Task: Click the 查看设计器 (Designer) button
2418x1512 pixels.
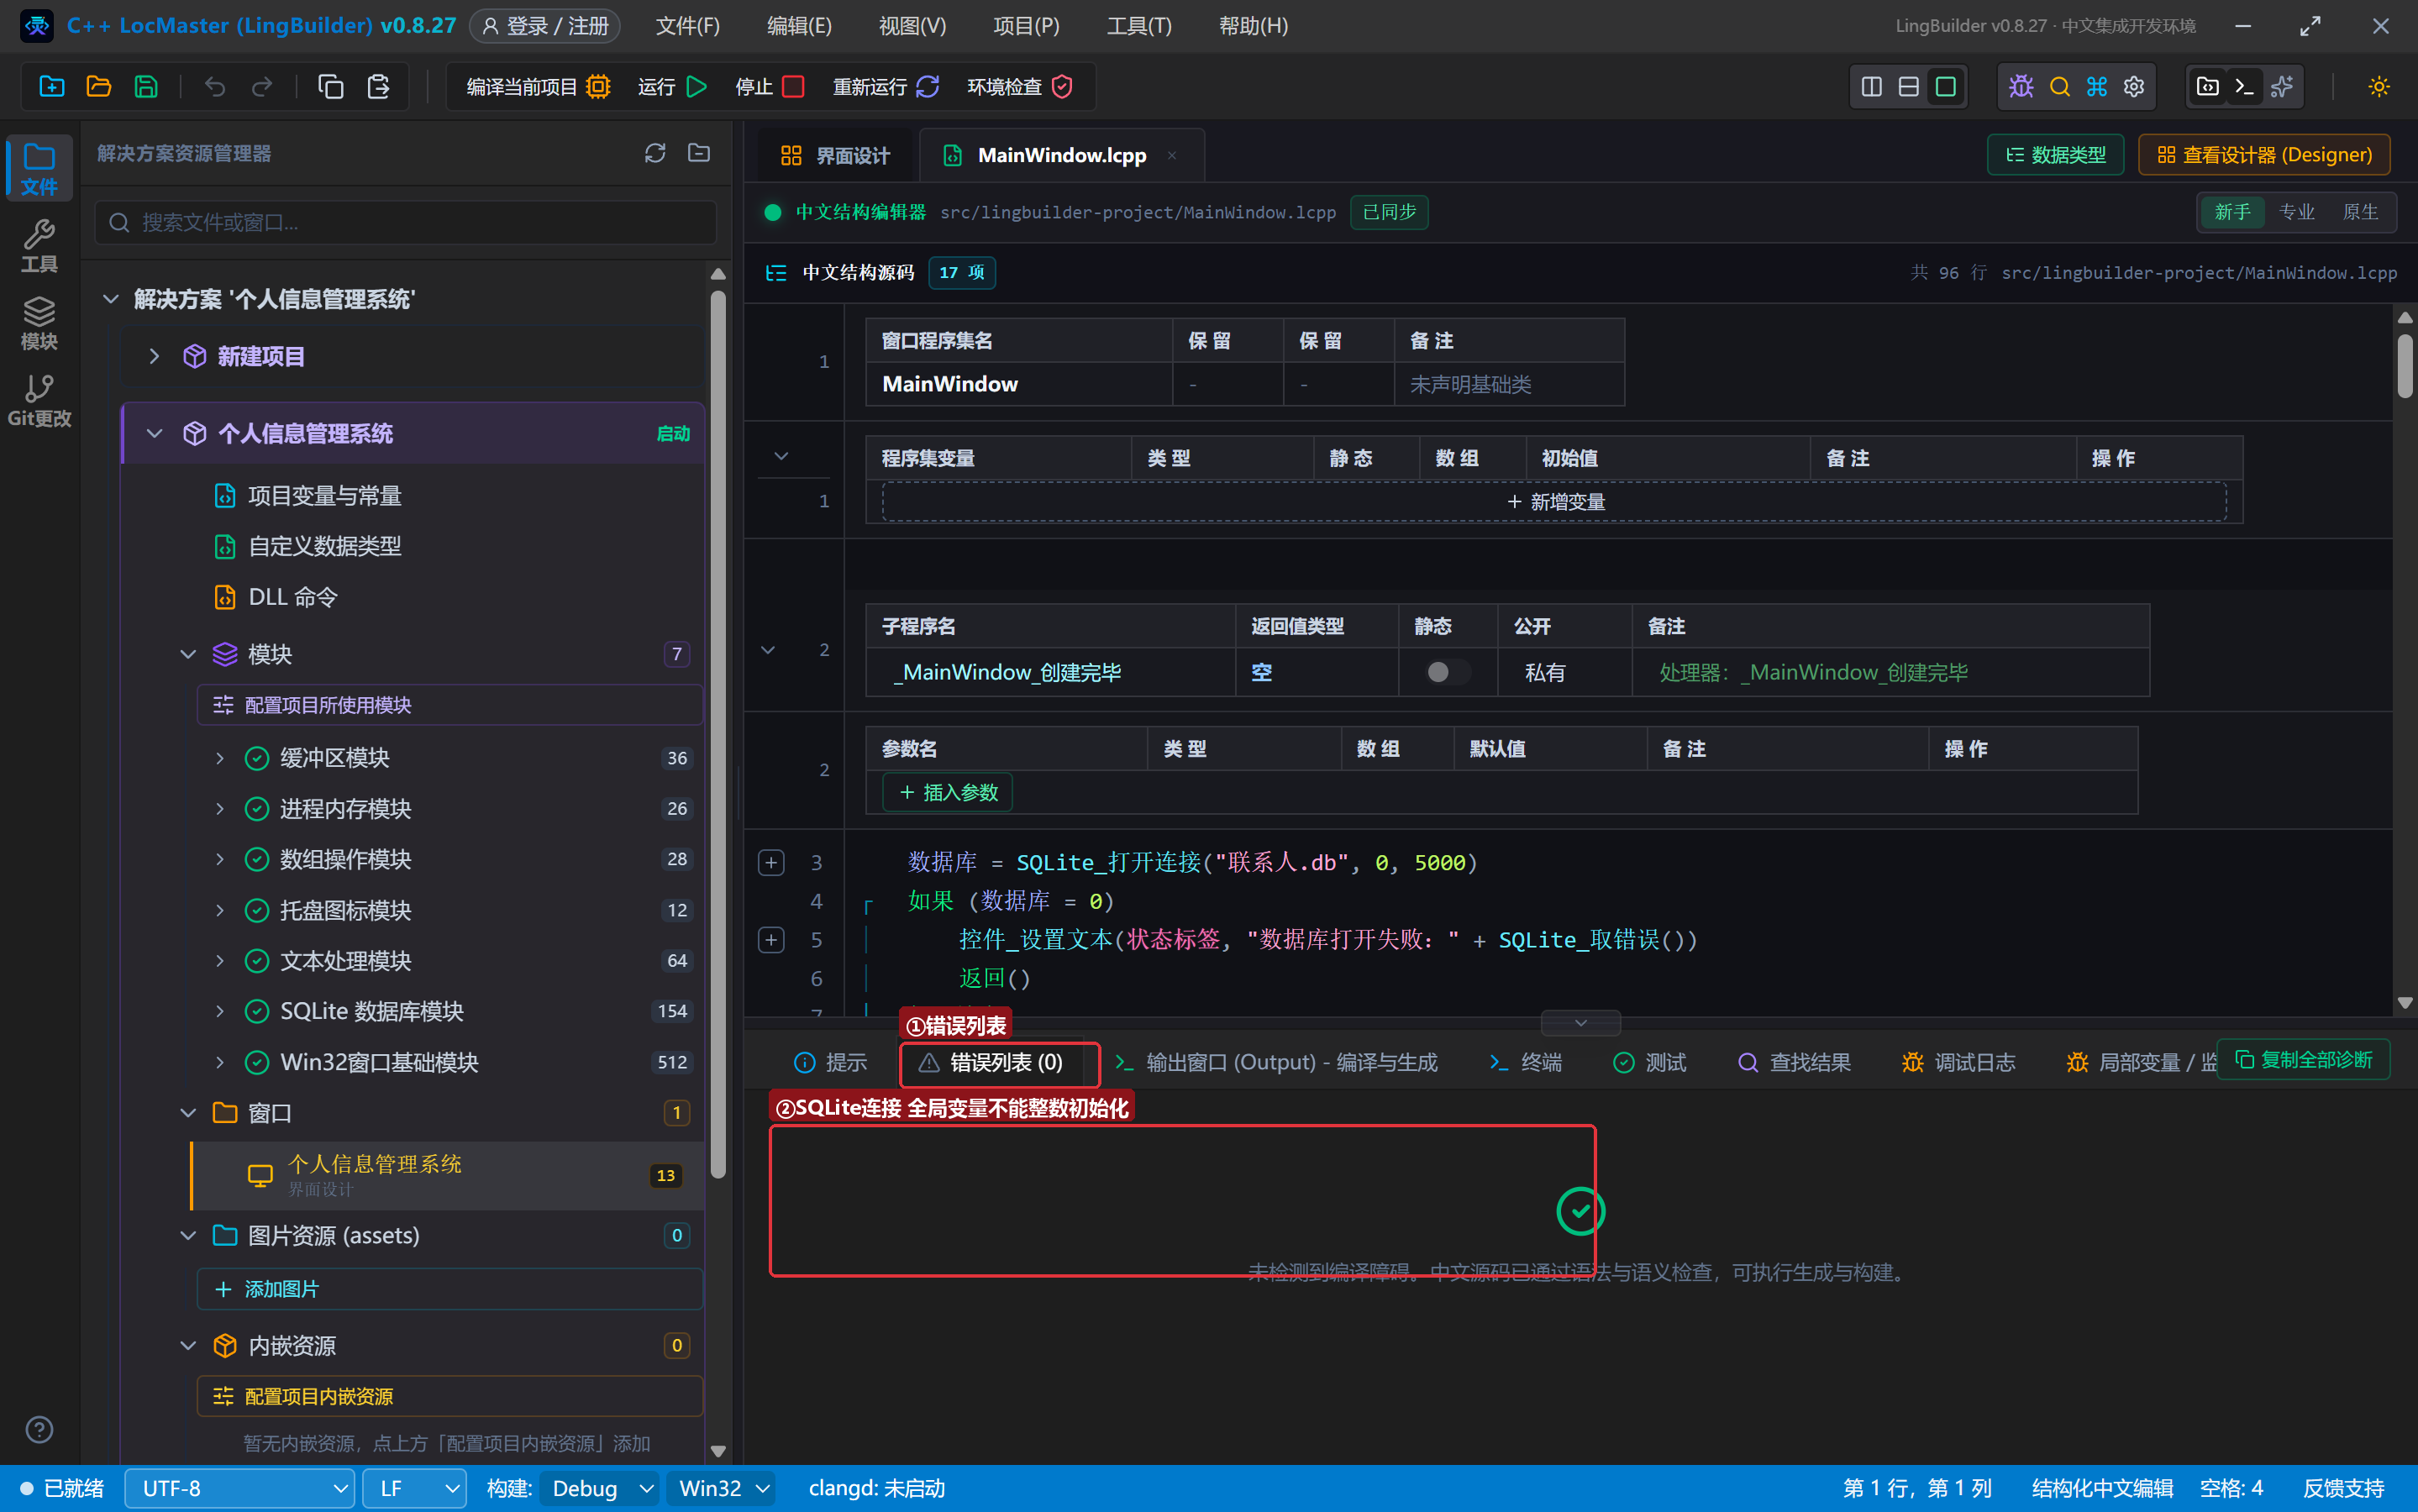Action: click(2264, 155)
